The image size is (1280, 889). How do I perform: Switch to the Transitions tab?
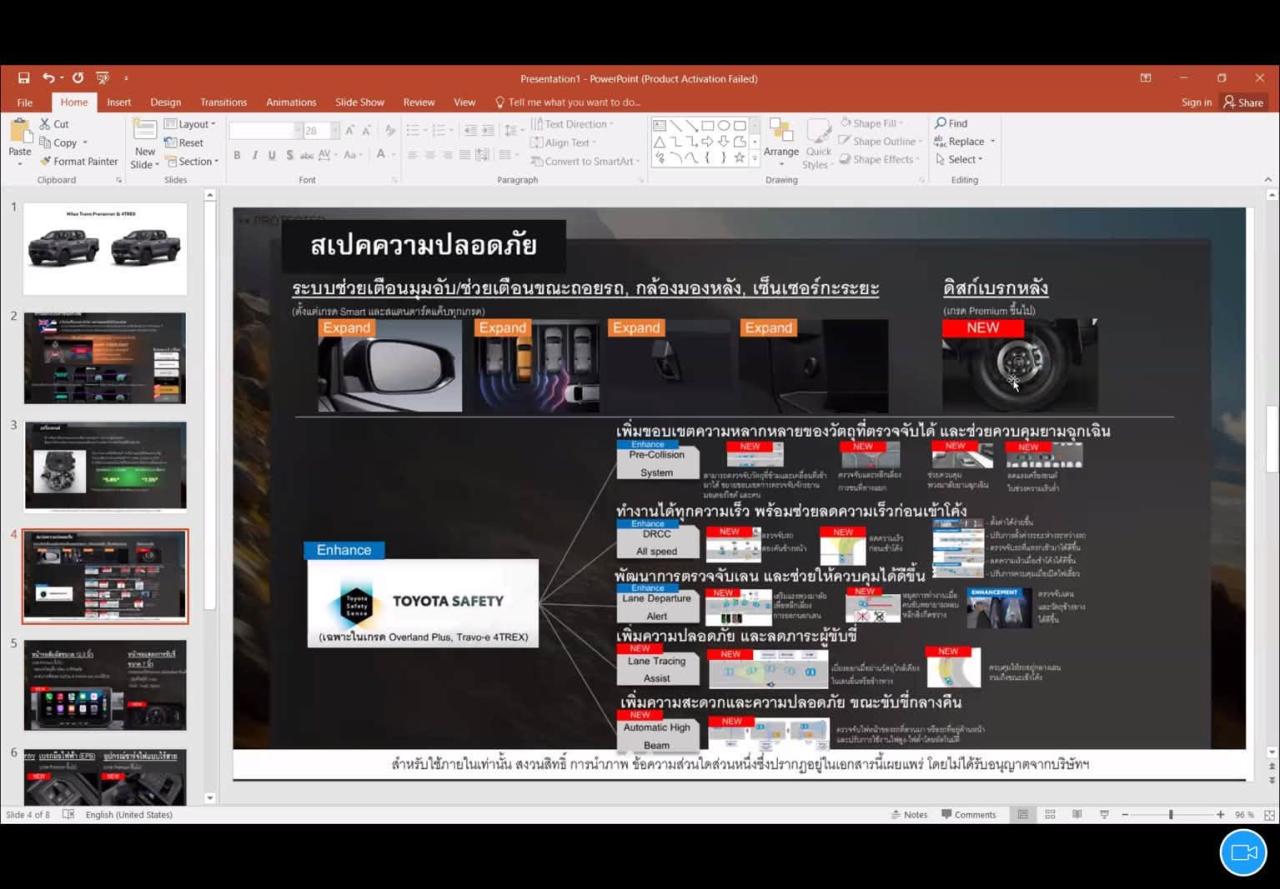click(223, 102)
